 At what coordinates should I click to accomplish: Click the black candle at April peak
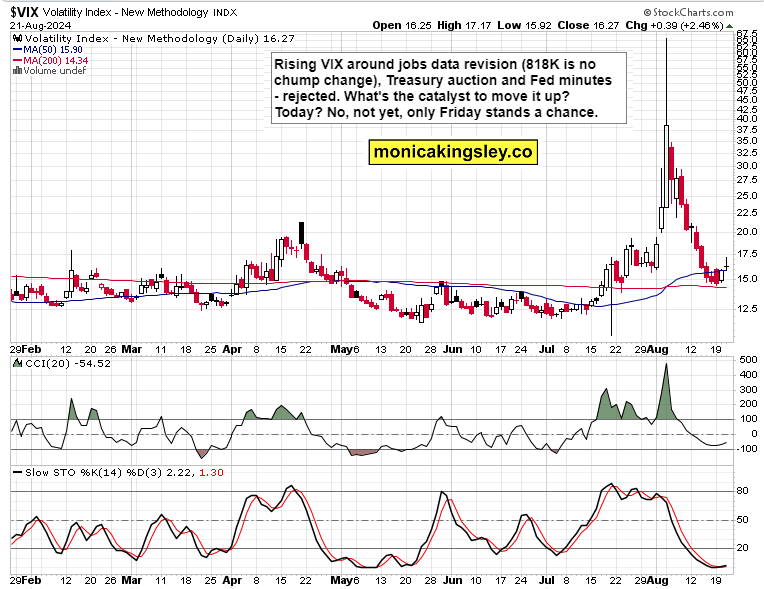301,230
